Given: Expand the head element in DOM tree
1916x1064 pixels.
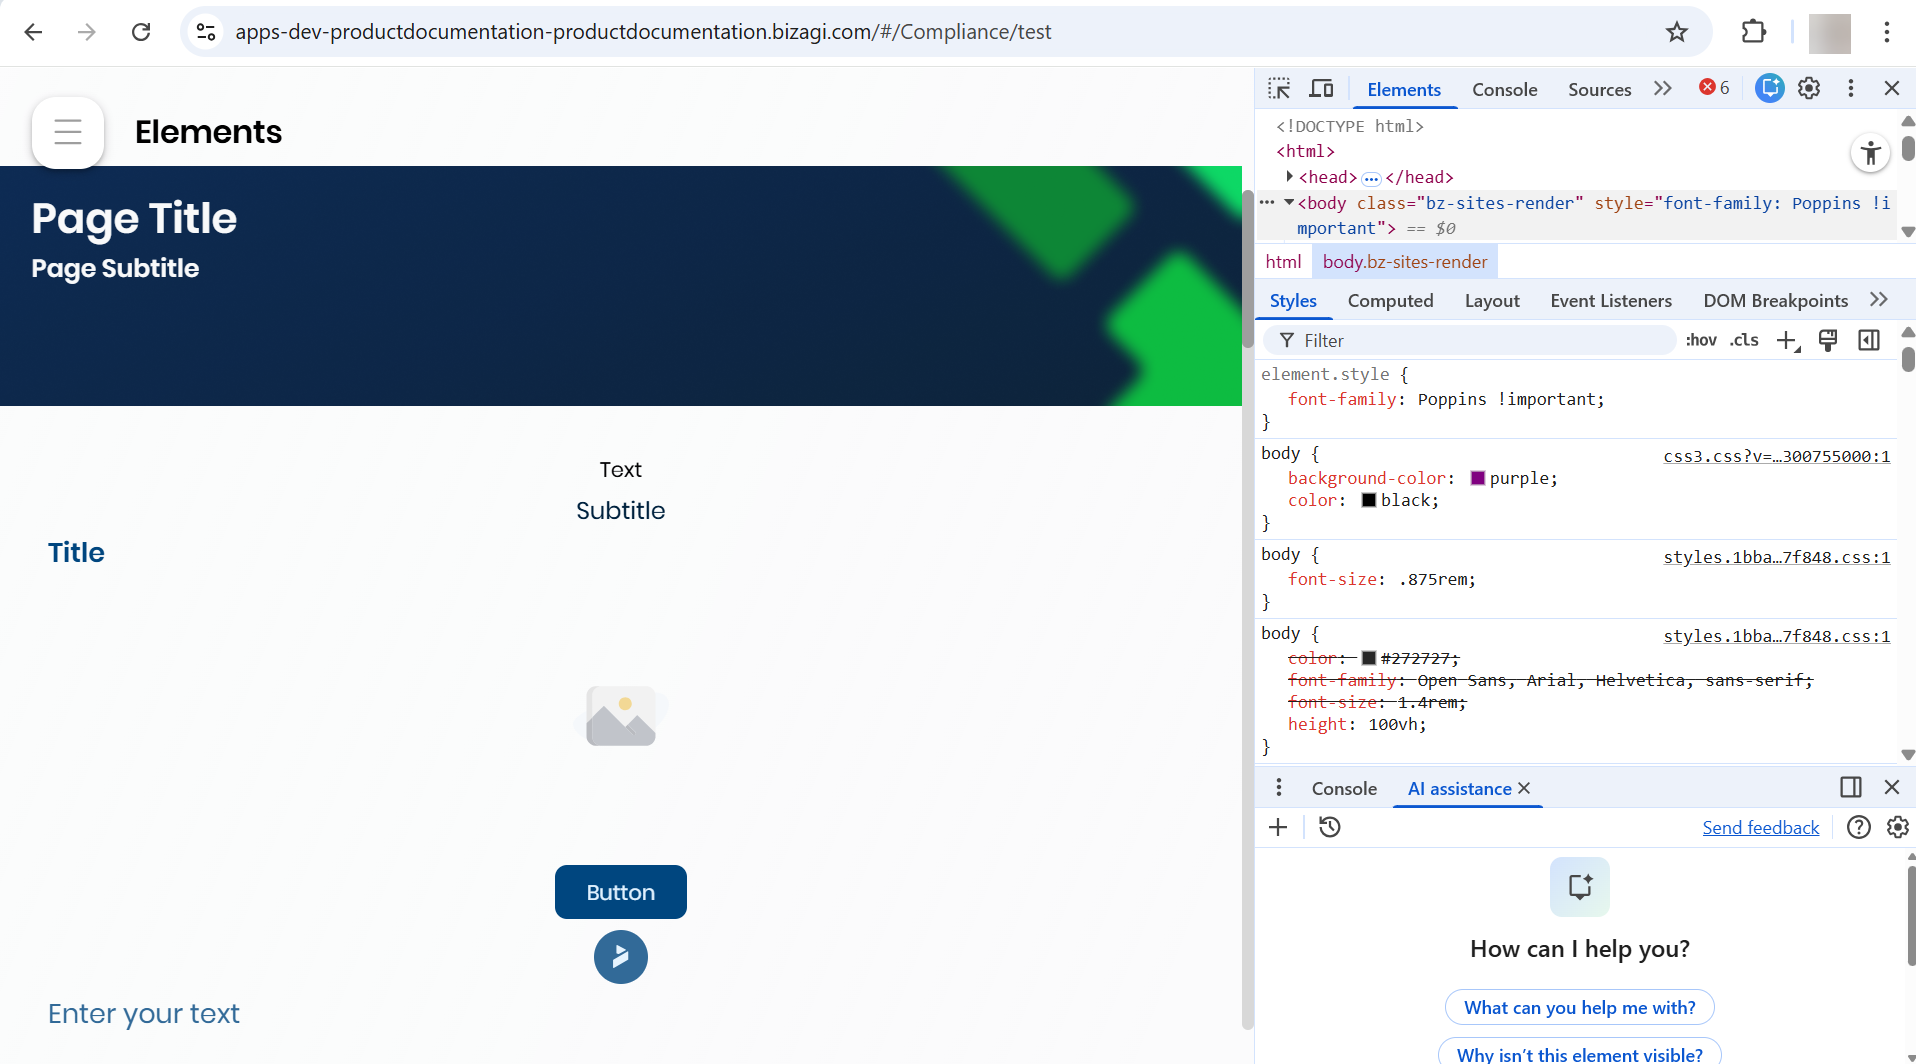Looking at the screenshot, I should (x=1290, y=177).
